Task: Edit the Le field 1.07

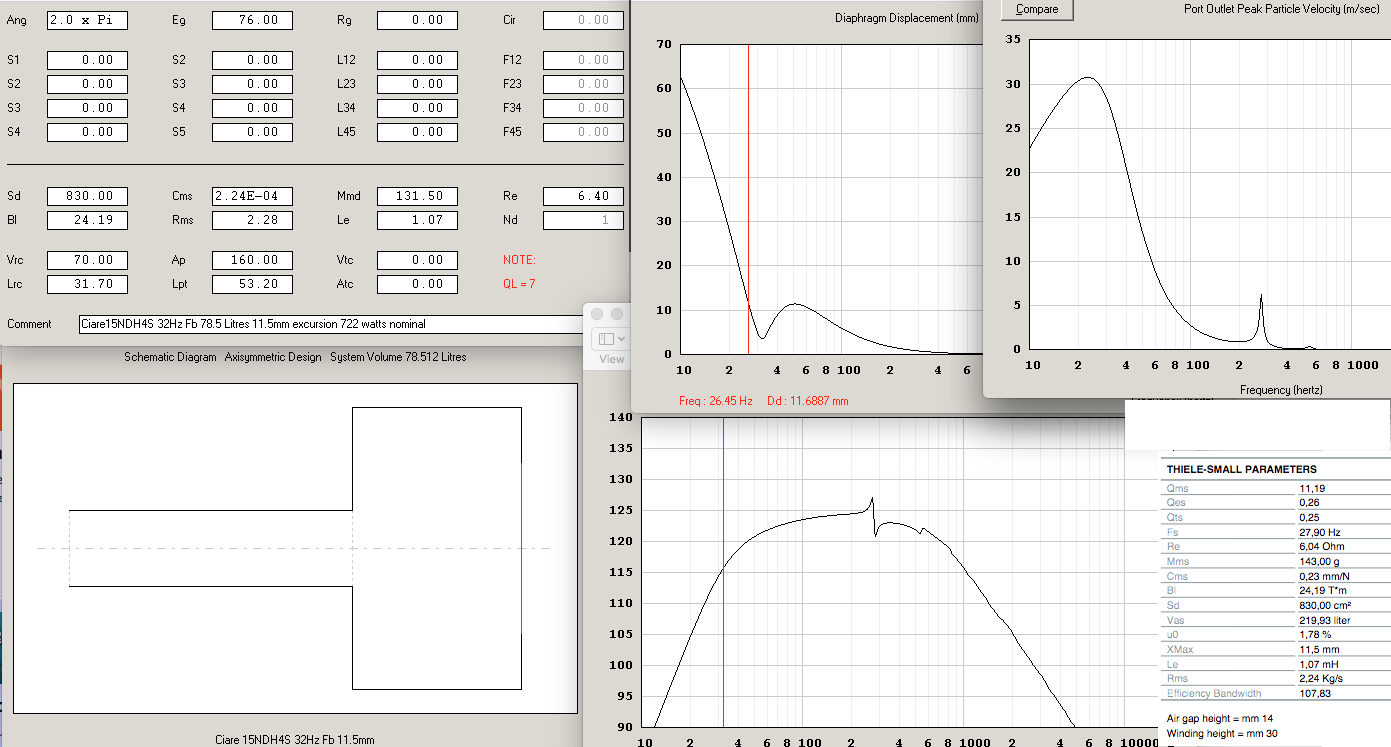Action: point(417,220)
